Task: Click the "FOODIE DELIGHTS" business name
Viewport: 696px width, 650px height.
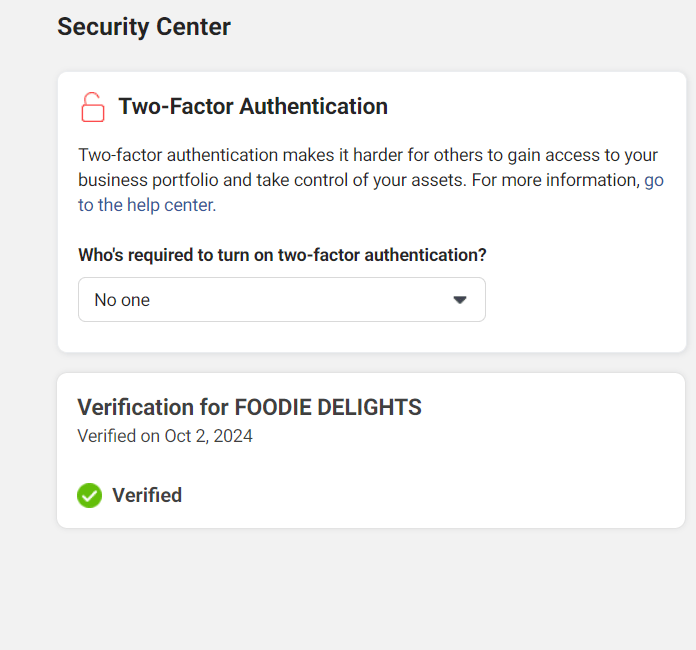Action: tap(328, 407)
